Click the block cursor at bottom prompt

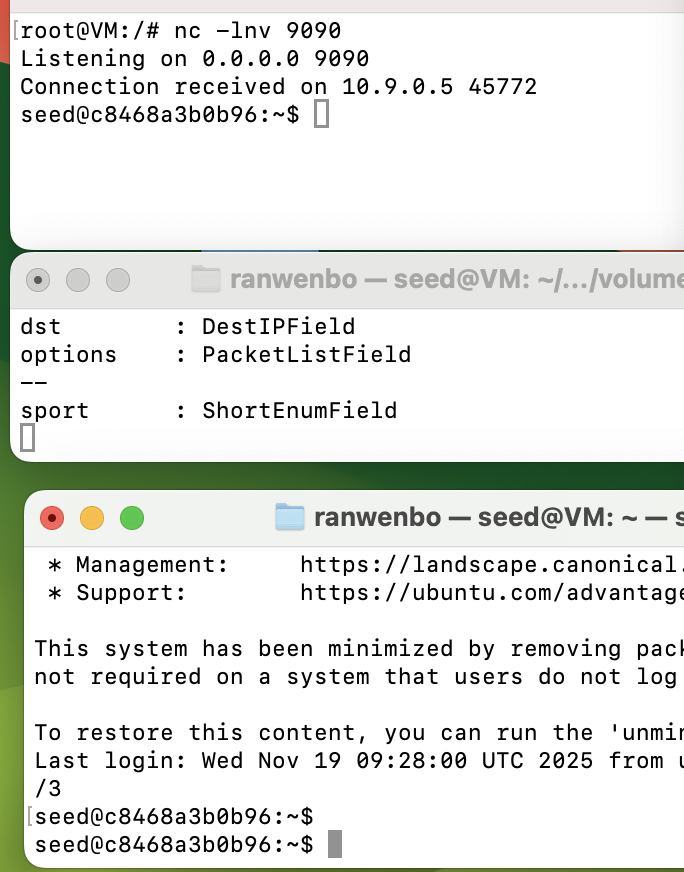[335, 844]
